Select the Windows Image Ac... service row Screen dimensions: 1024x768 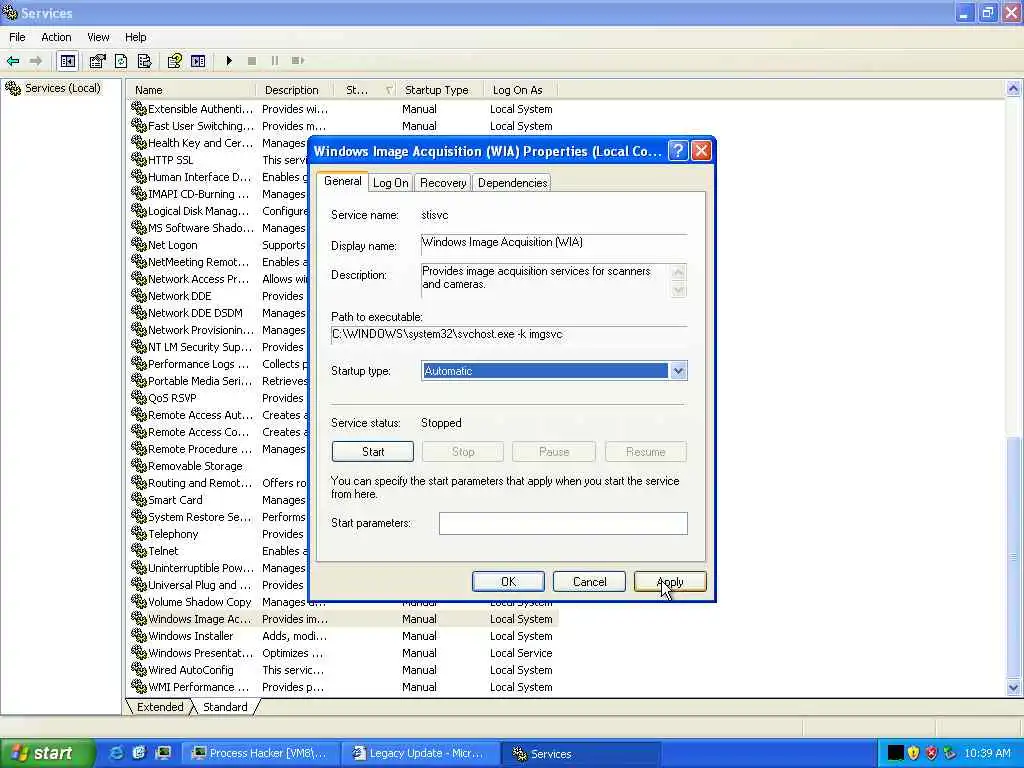344,618
